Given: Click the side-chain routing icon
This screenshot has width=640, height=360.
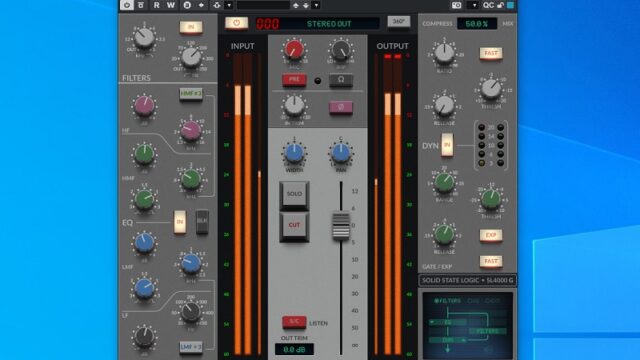Looking at the screenshot, I should pos(217,5).
